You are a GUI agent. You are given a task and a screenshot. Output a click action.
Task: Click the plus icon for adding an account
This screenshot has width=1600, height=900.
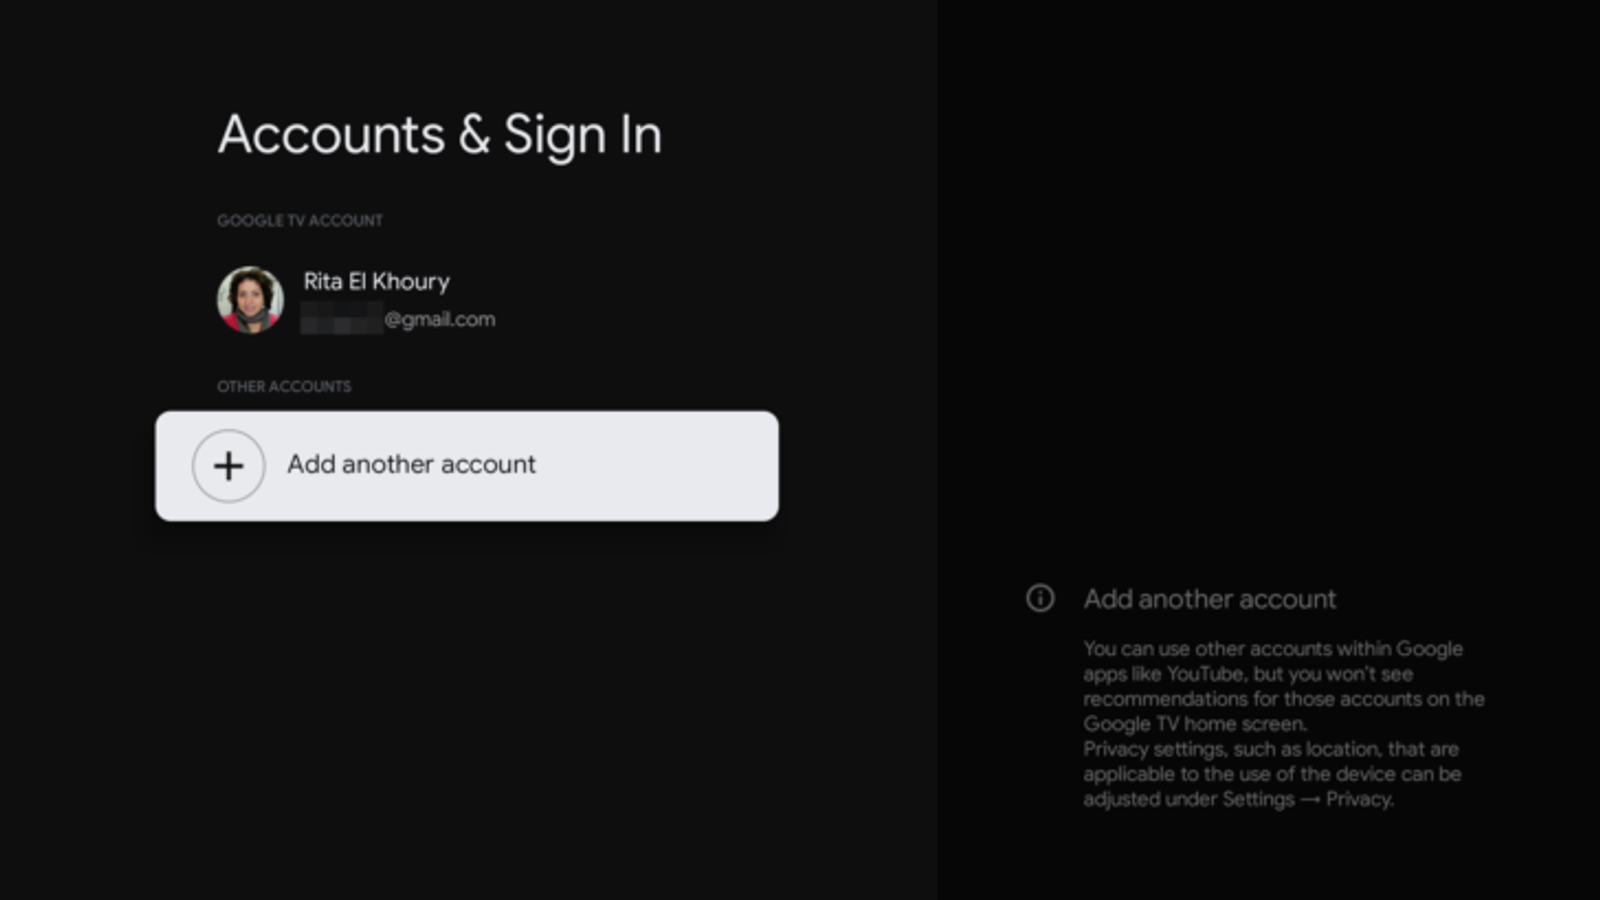pos(228,466)
